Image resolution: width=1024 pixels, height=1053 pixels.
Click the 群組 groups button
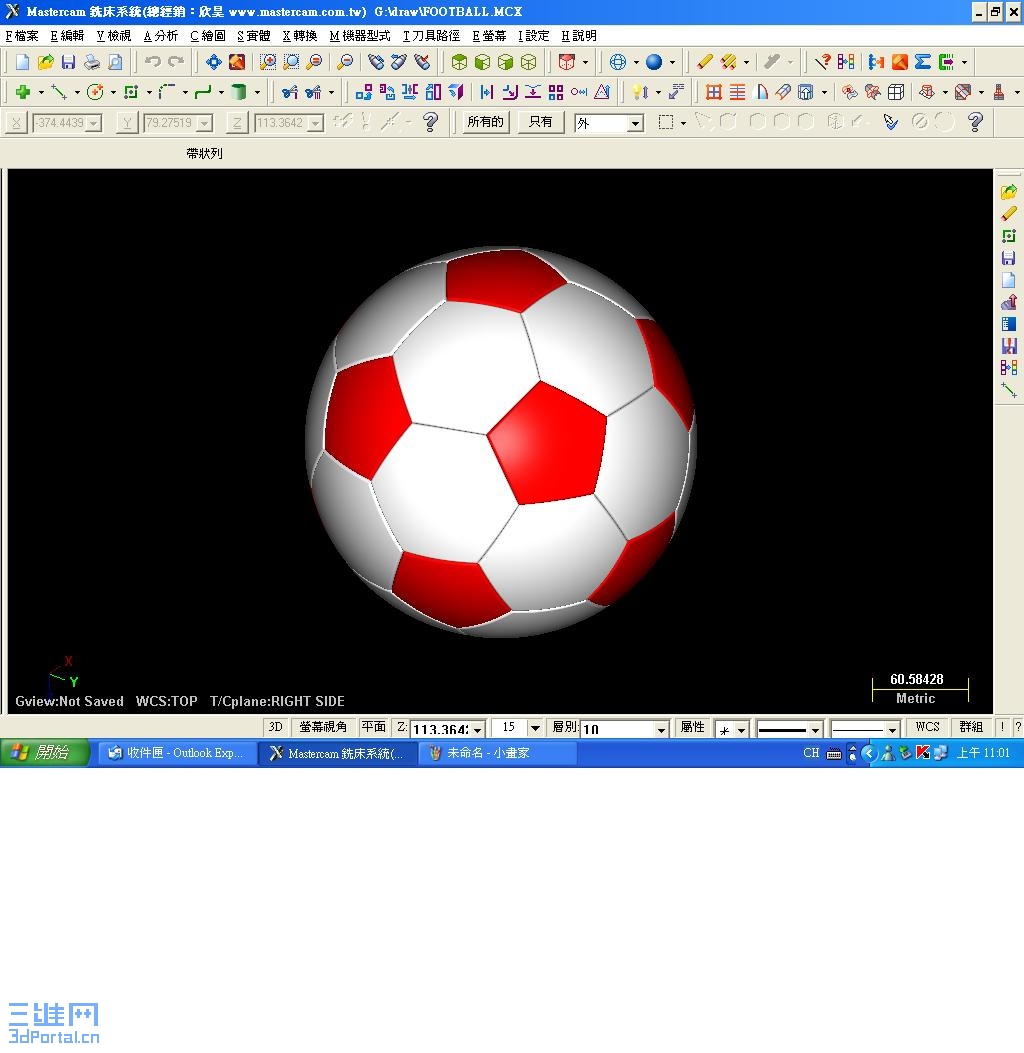click(970, 727)
